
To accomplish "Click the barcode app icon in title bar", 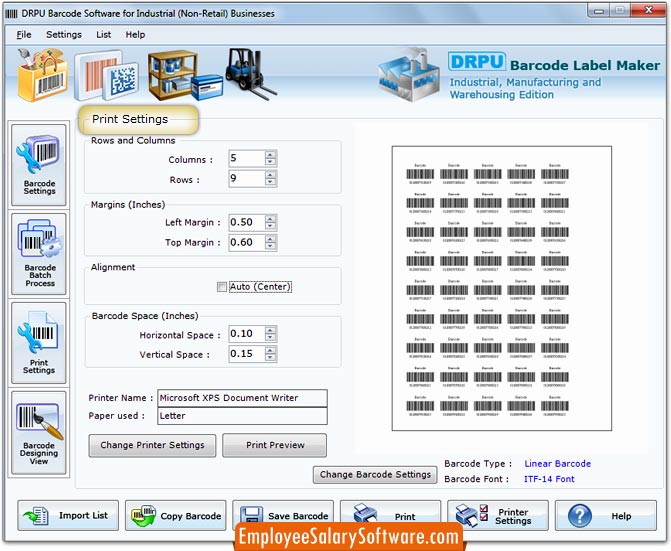I will [x=11, y=13].
